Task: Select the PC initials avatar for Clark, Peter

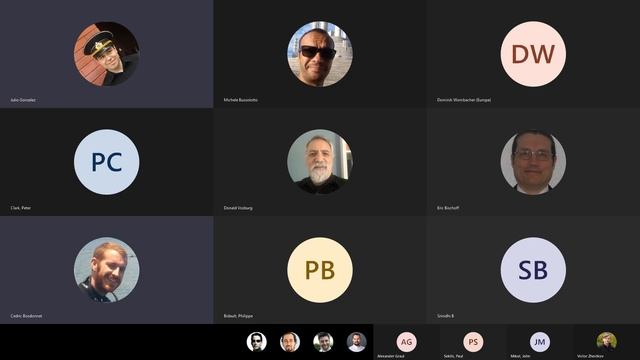Action: 107,162
